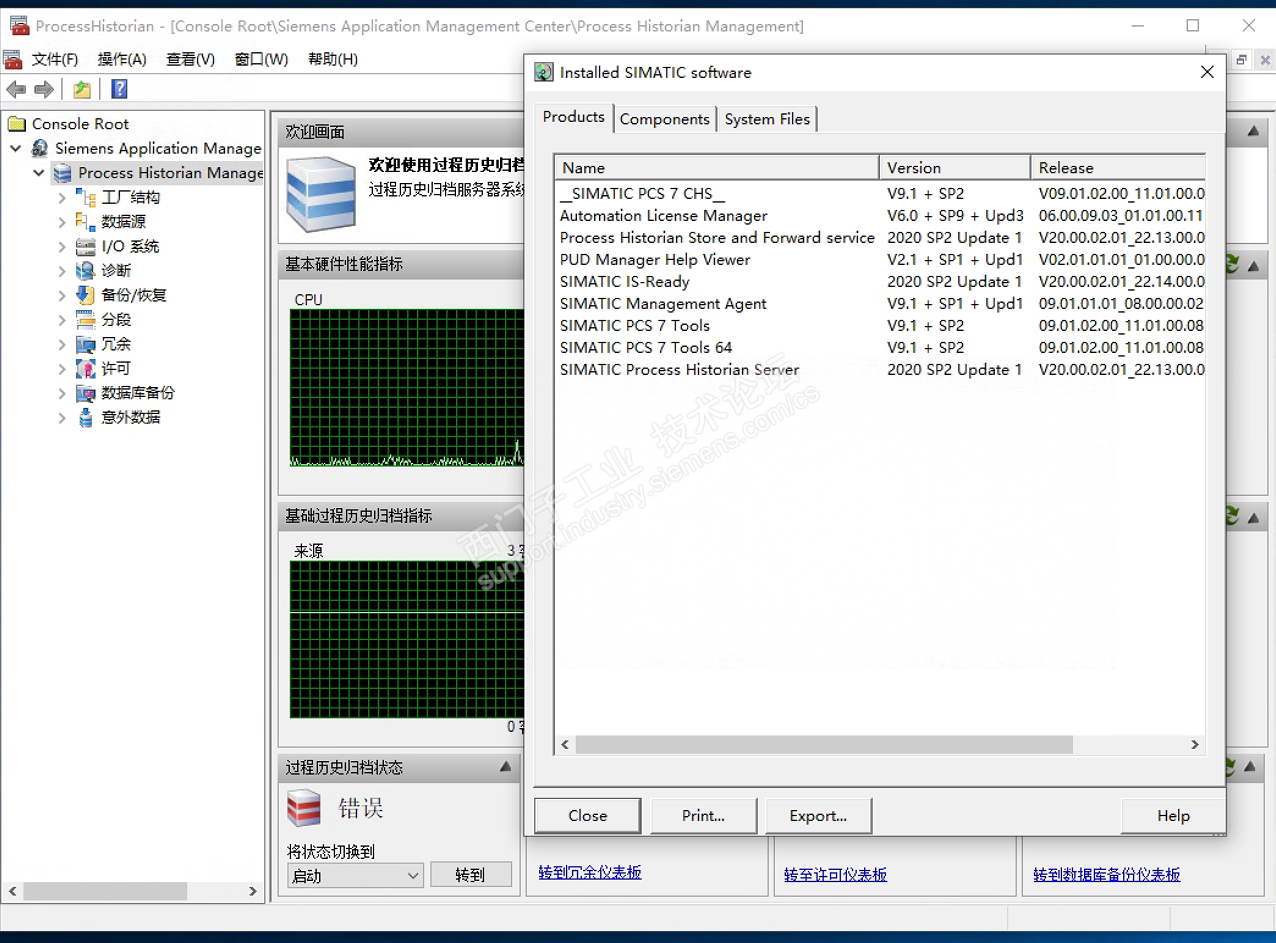Switch to the System Files tab
The image size is (1276, 943).
[767, 119]
